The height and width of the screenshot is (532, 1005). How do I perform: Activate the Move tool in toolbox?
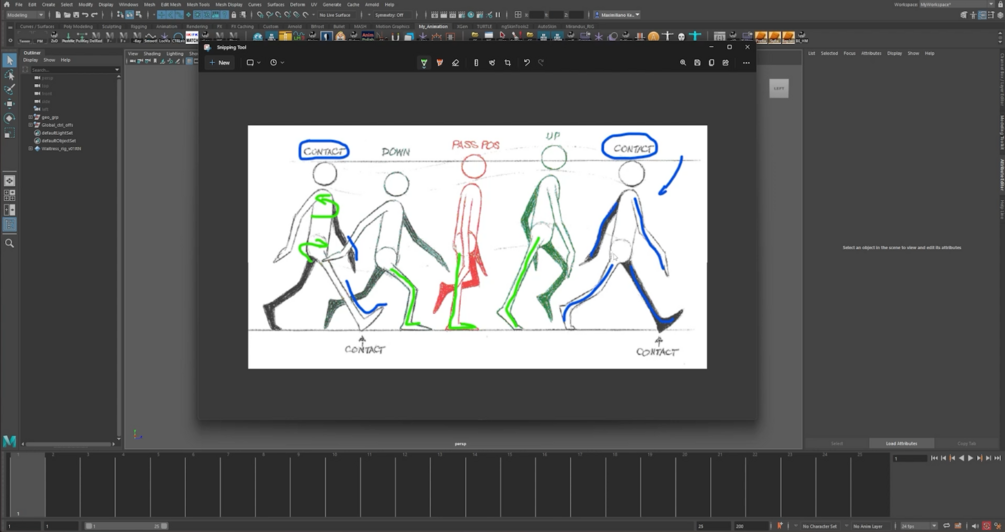[9, 104]
